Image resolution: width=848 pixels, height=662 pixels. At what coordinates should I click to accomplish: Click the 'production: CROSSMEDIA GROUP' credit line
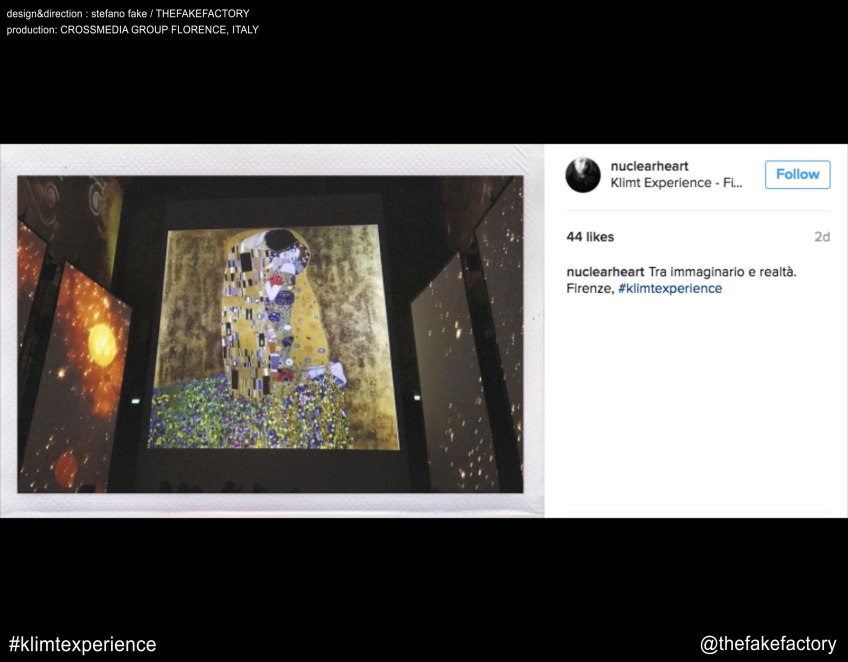[132, 30]
